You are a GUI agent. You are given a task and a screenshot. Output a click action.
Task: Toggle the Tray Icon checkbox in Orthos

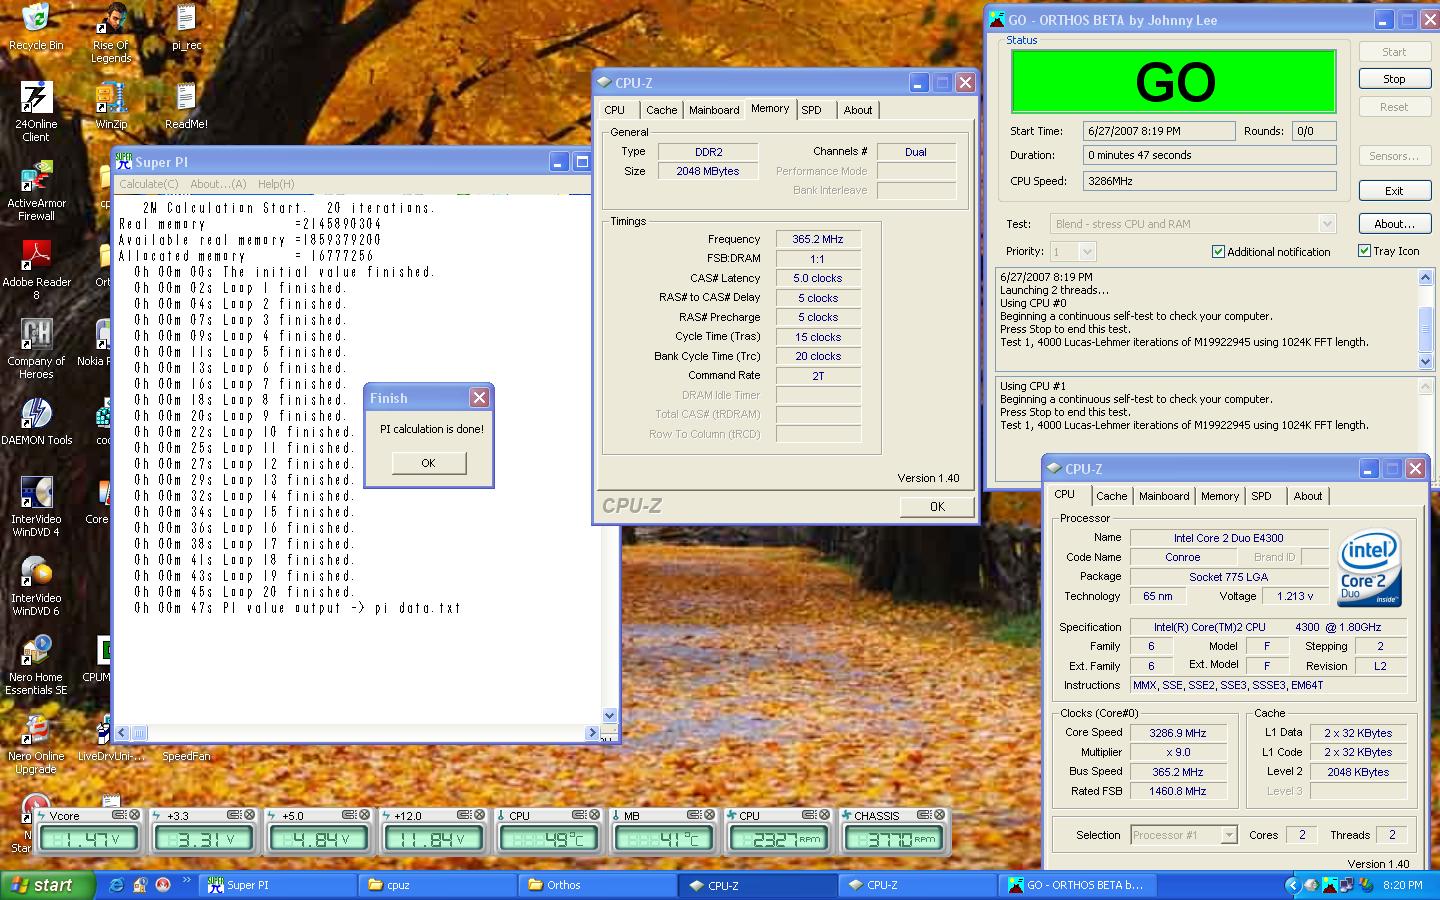click(1364, 251)
